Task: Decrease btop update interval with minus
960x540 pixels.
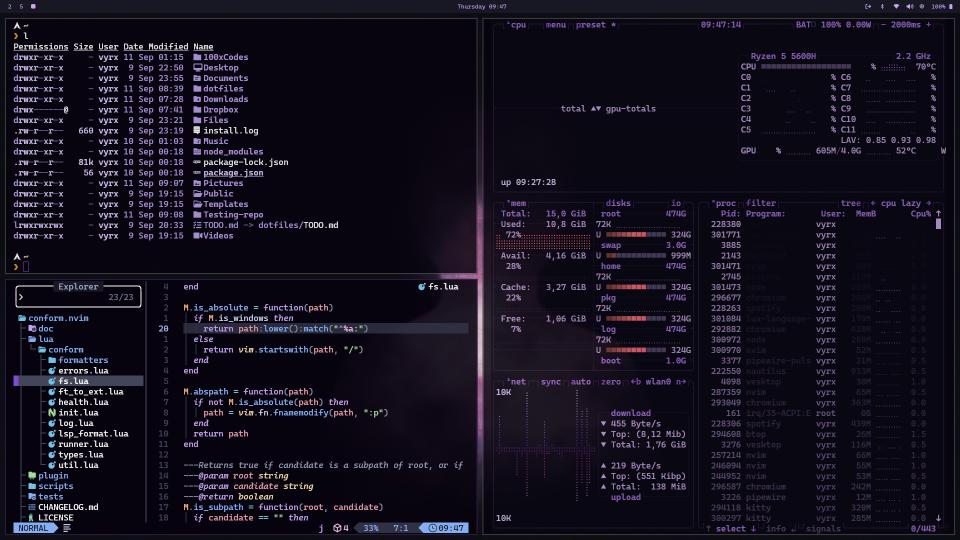Action: [x=883, y=25]
